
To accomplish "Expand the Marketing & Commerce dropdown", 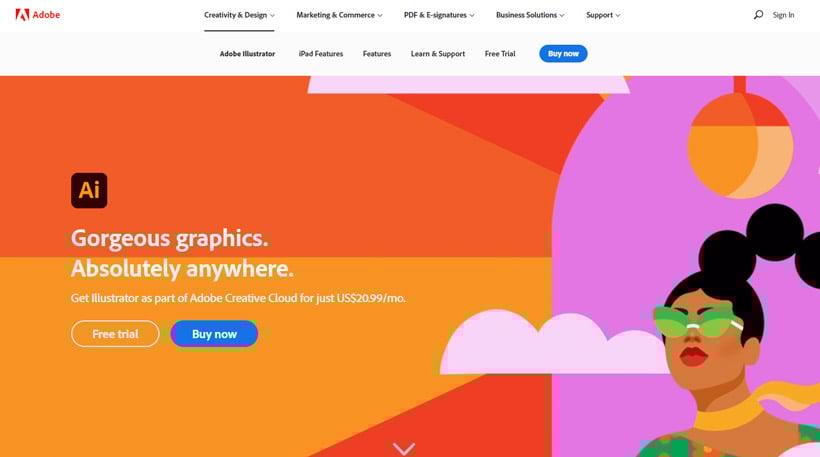I will tap(339, 15).
